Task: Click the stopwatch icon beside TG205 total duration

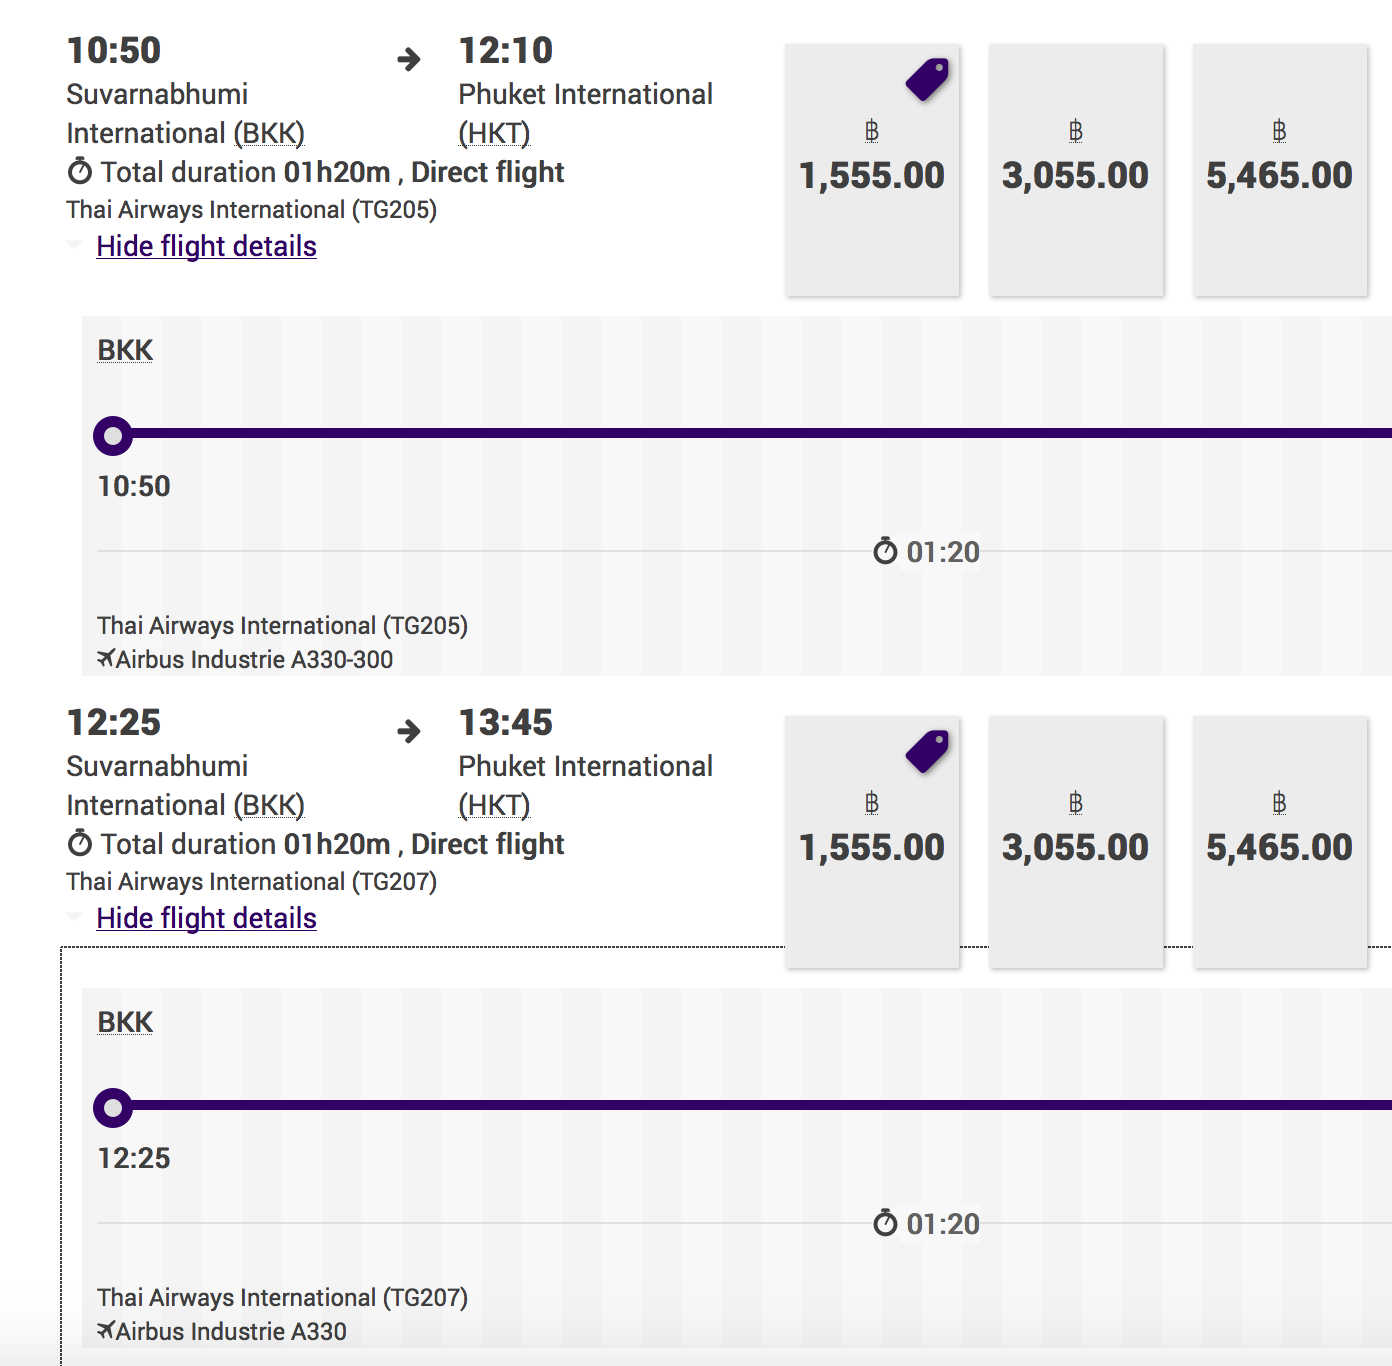Action: click(80, 171)
